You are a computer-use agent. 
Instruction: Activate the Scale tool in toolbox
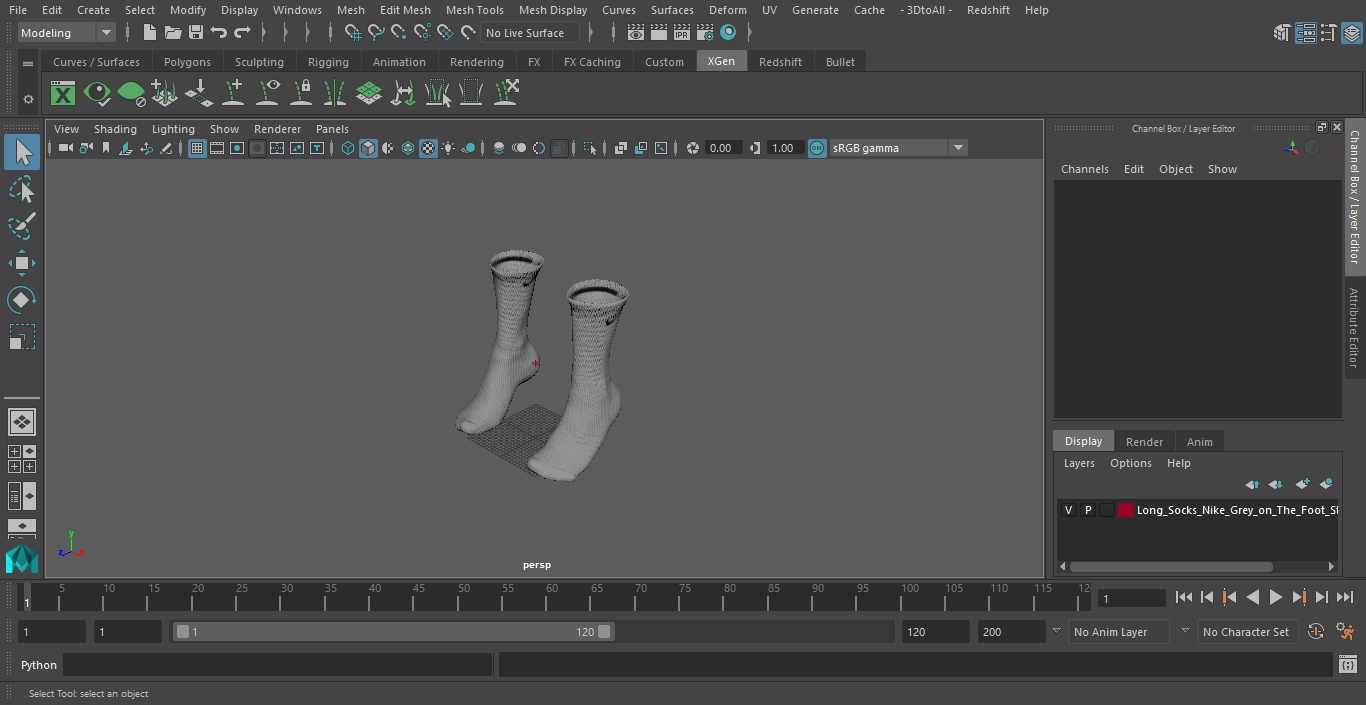(x=22, y=337)
